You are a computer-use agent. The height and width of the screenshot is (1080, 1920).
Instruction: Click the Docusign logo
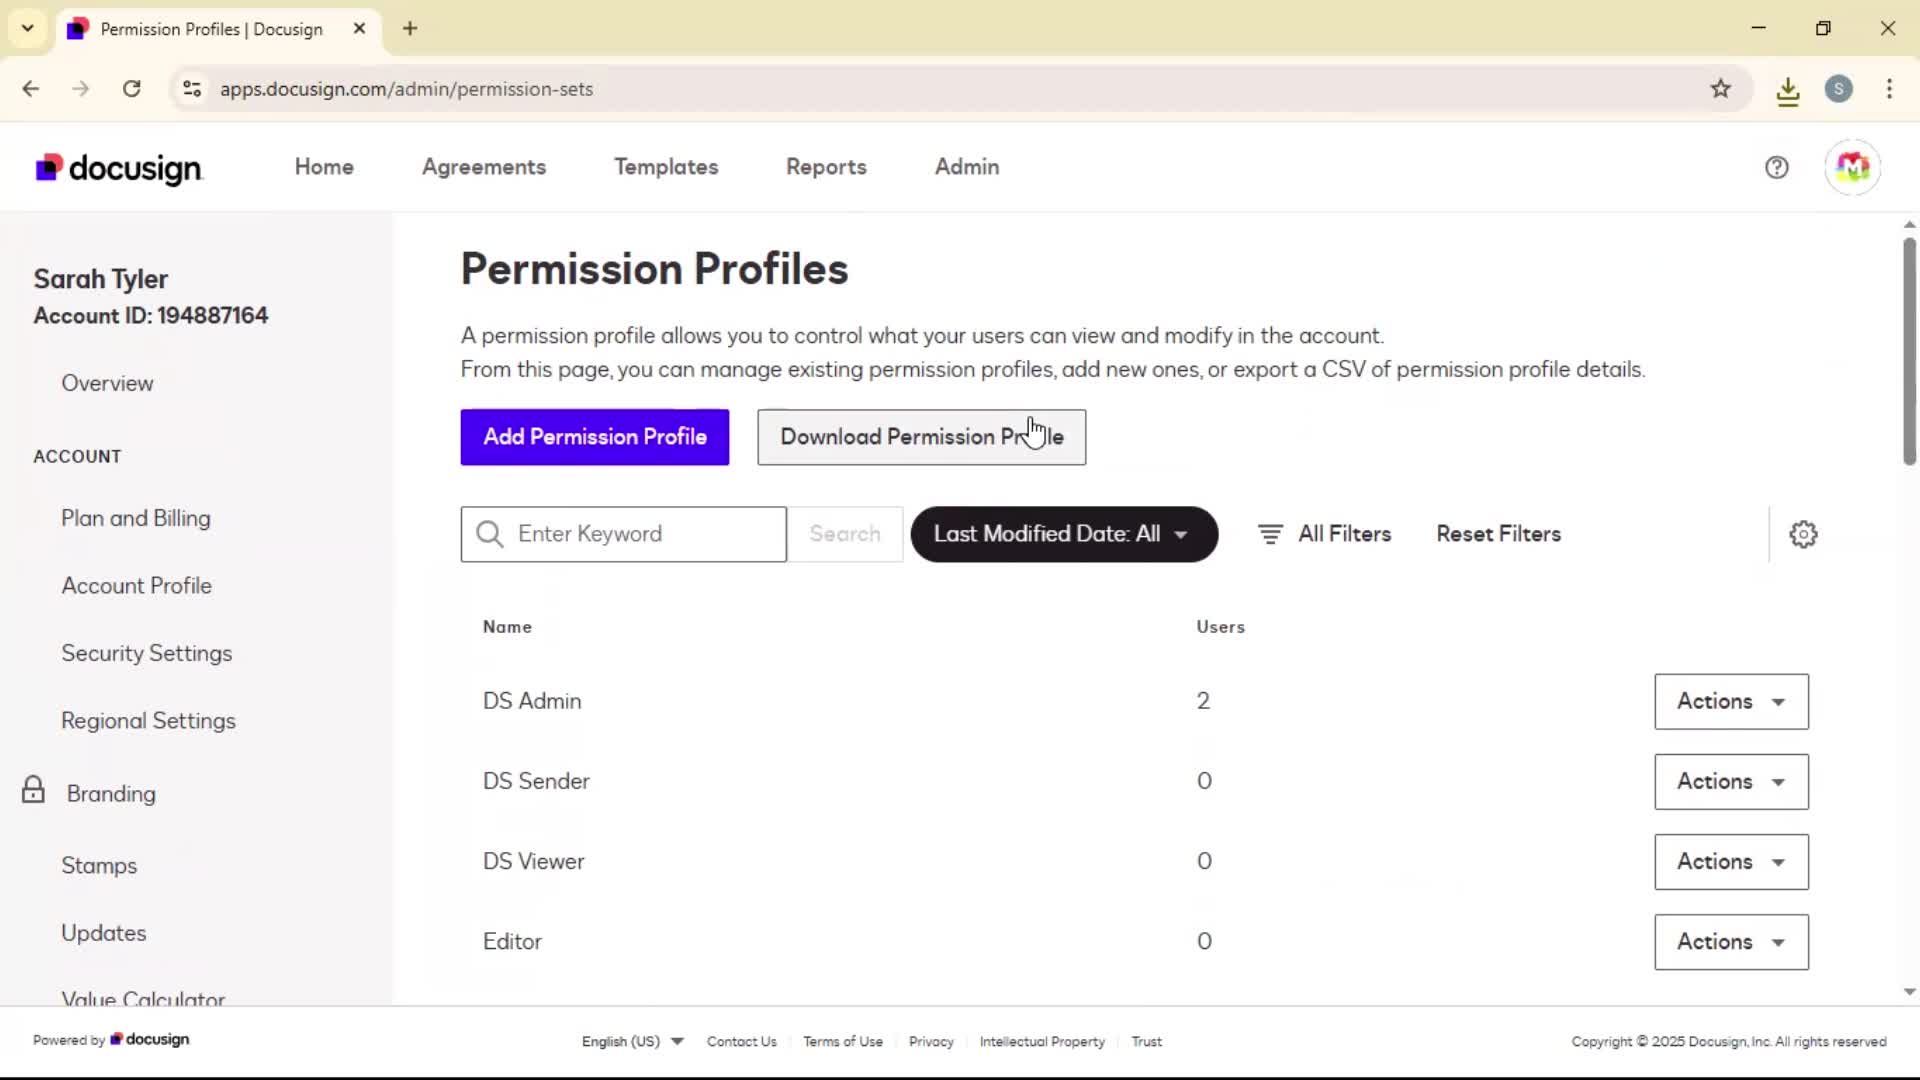pos(119,168)
